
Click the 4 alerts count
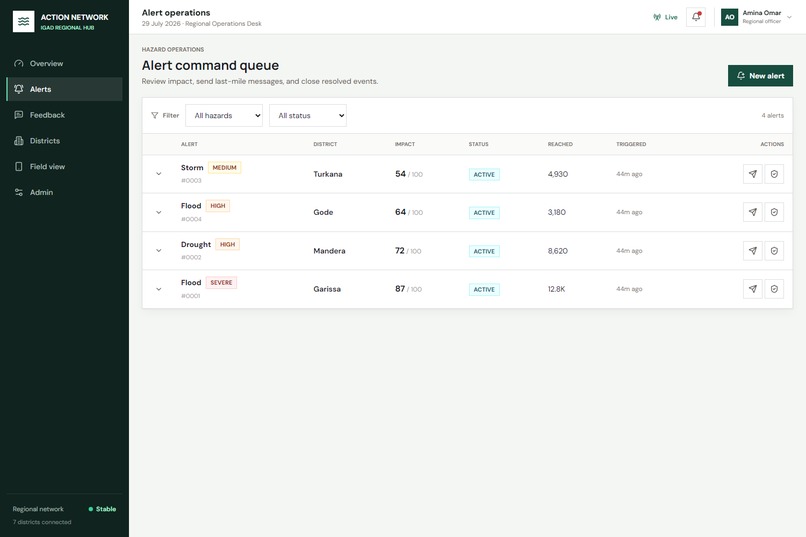773,116
